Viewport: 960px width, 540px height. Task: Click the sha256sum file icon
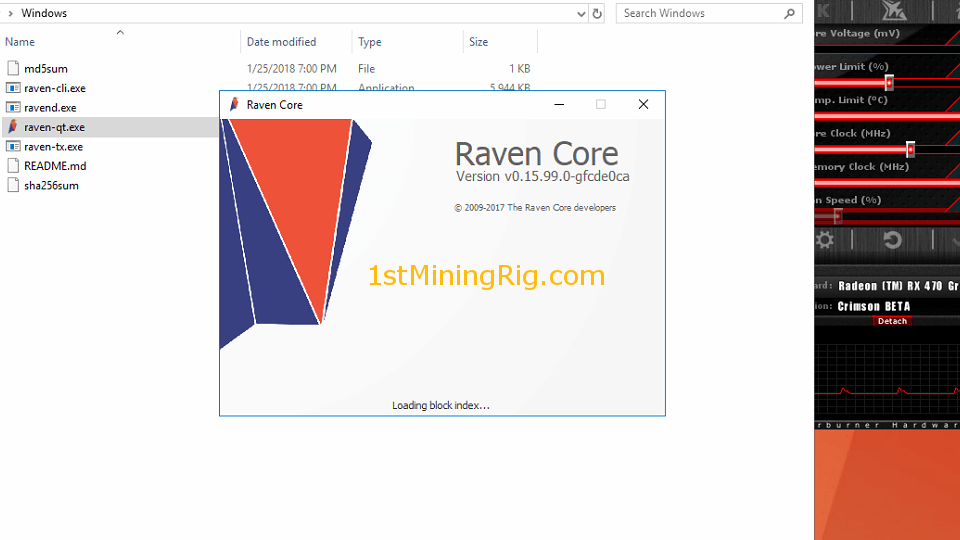tap(13, 186)
